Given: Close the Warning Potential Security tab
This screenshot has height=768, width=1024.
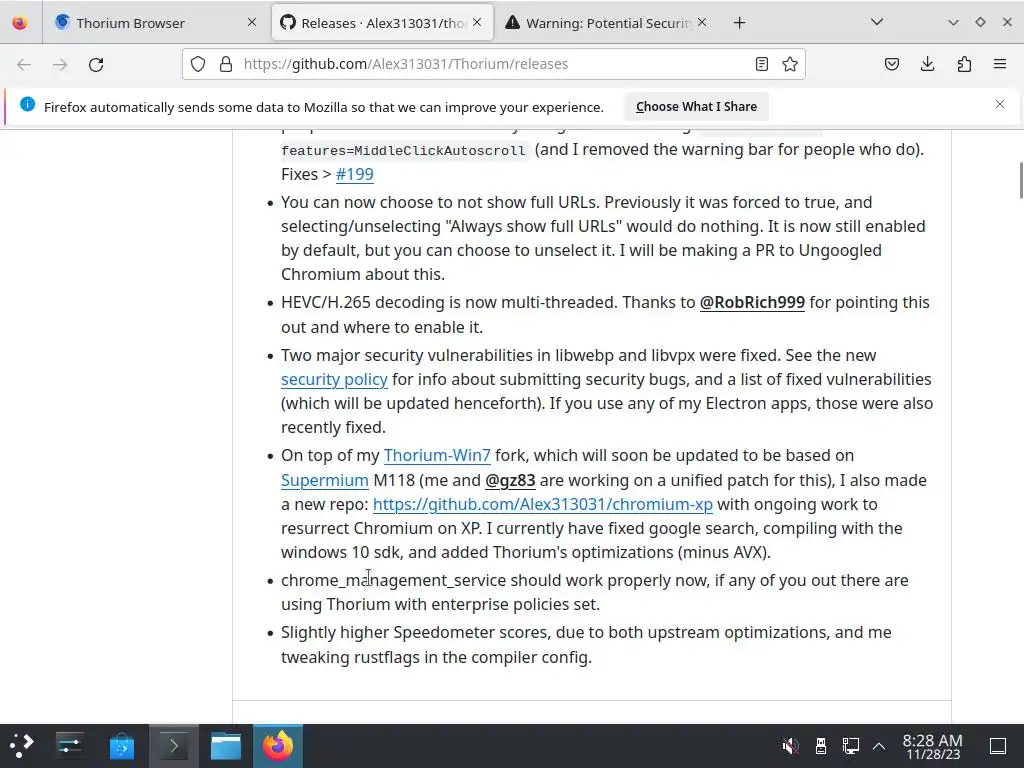Looking at the screenshot, I should point(702,23).
